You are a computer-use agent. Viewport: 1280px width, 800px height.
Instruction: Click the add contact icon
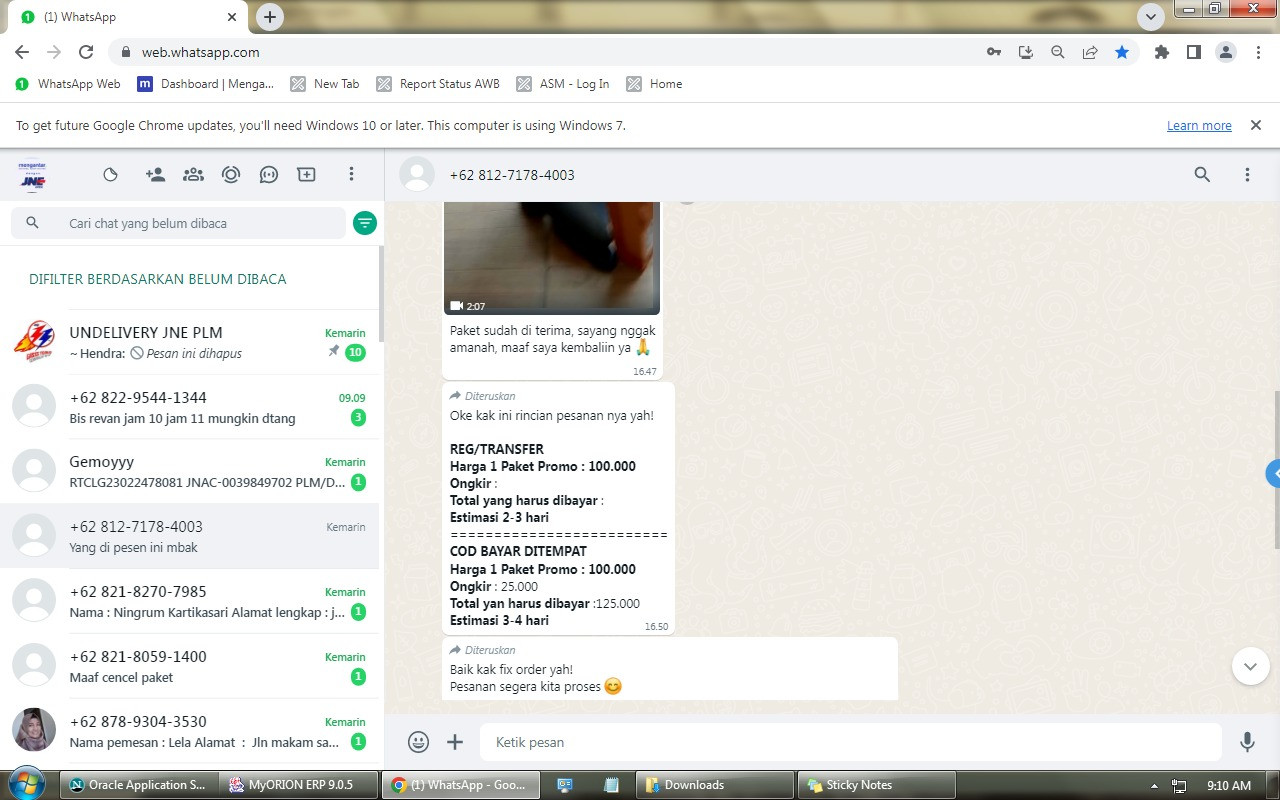point(155,174)
